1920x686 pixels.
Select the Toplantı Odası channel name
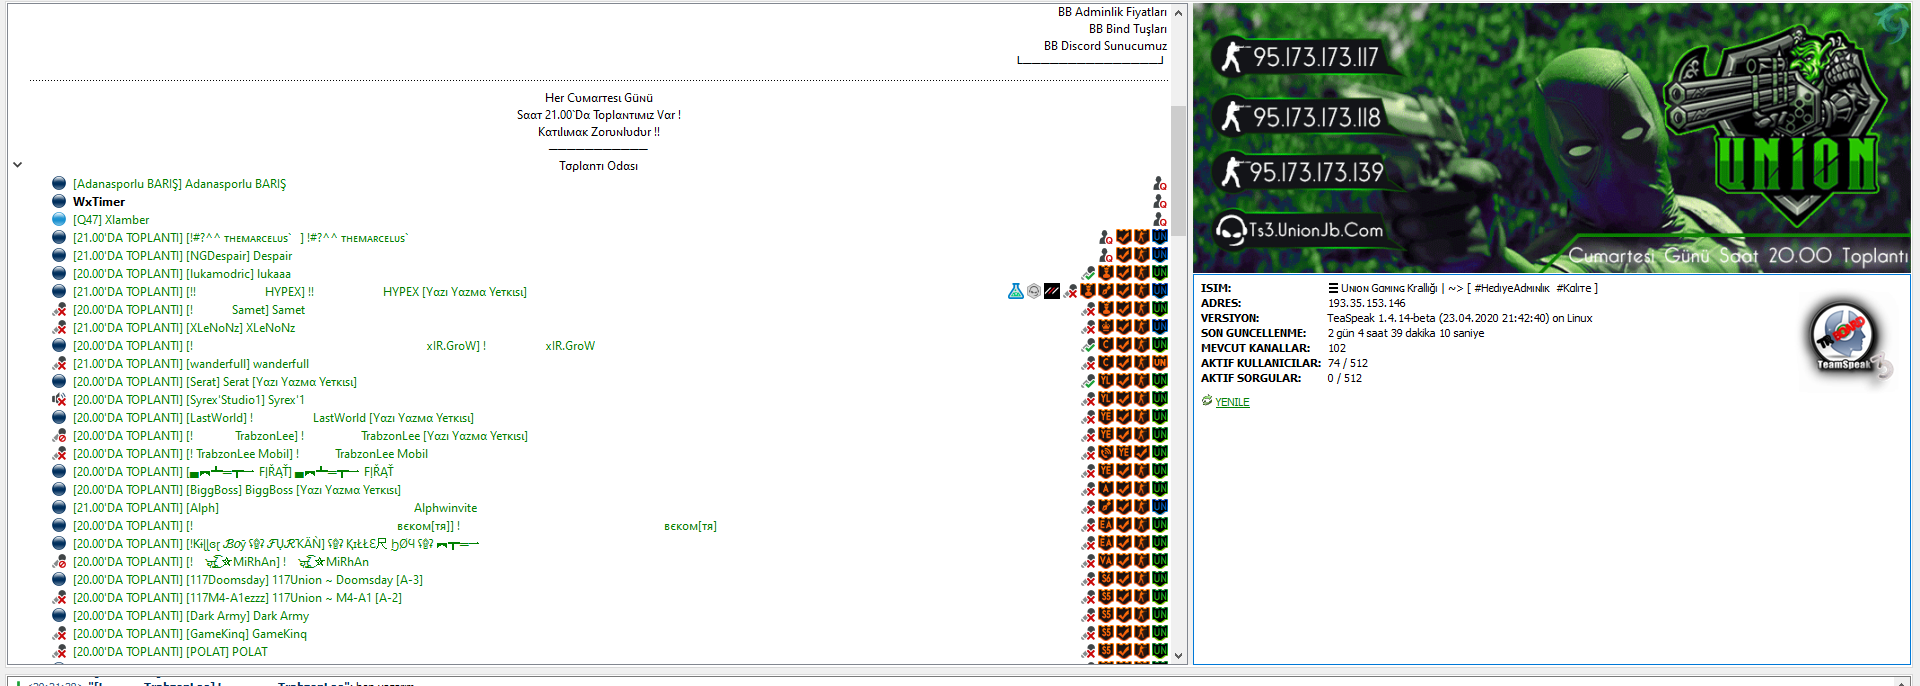(598, 166)
